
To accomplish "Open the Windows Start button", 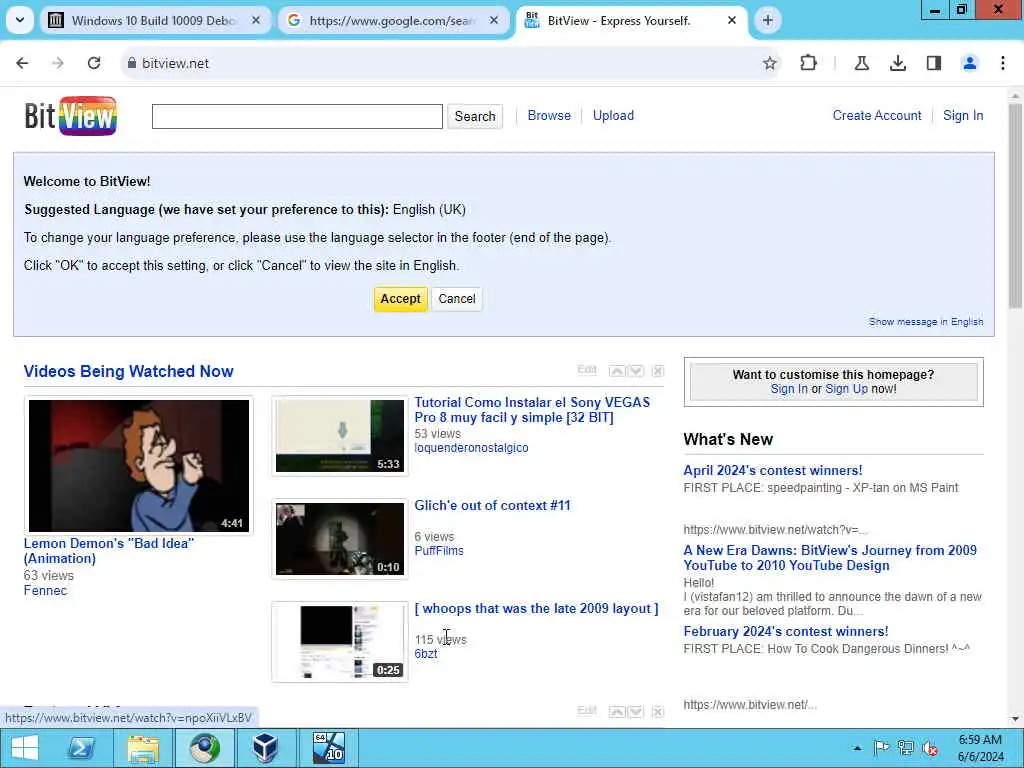I will click(25, 748).
